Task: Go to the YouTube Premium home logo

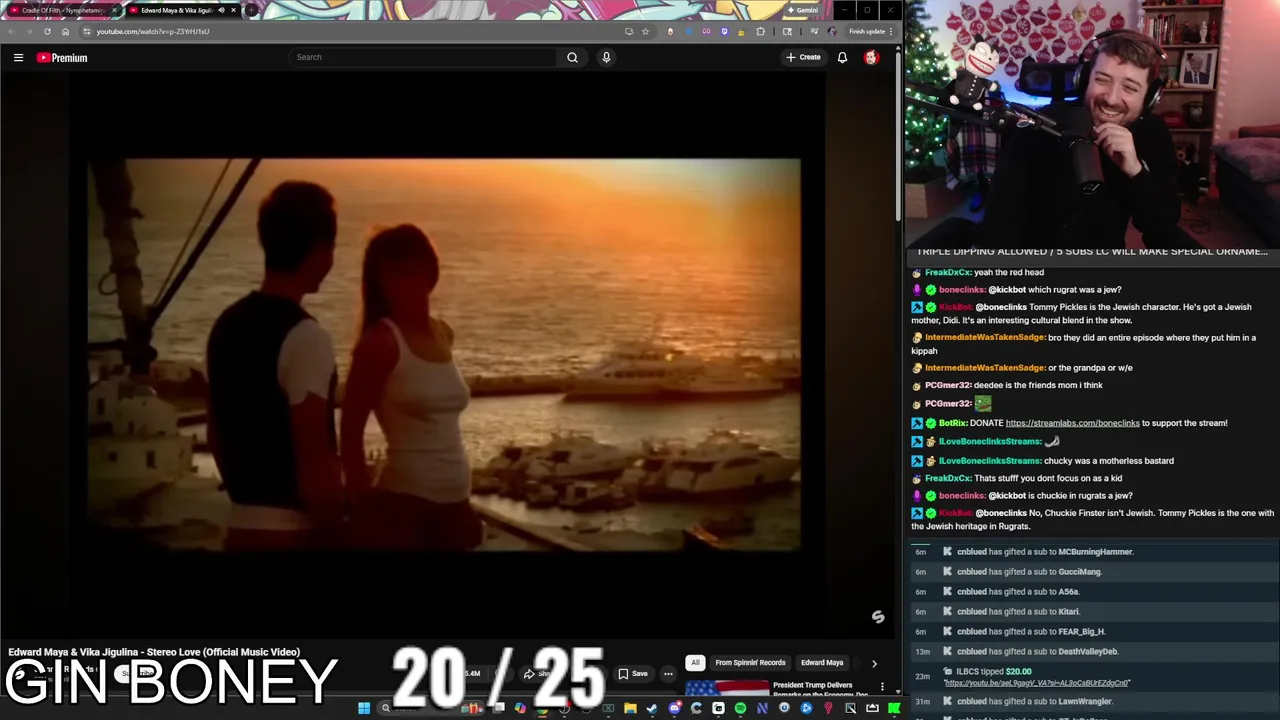Action: click(62, 58)
